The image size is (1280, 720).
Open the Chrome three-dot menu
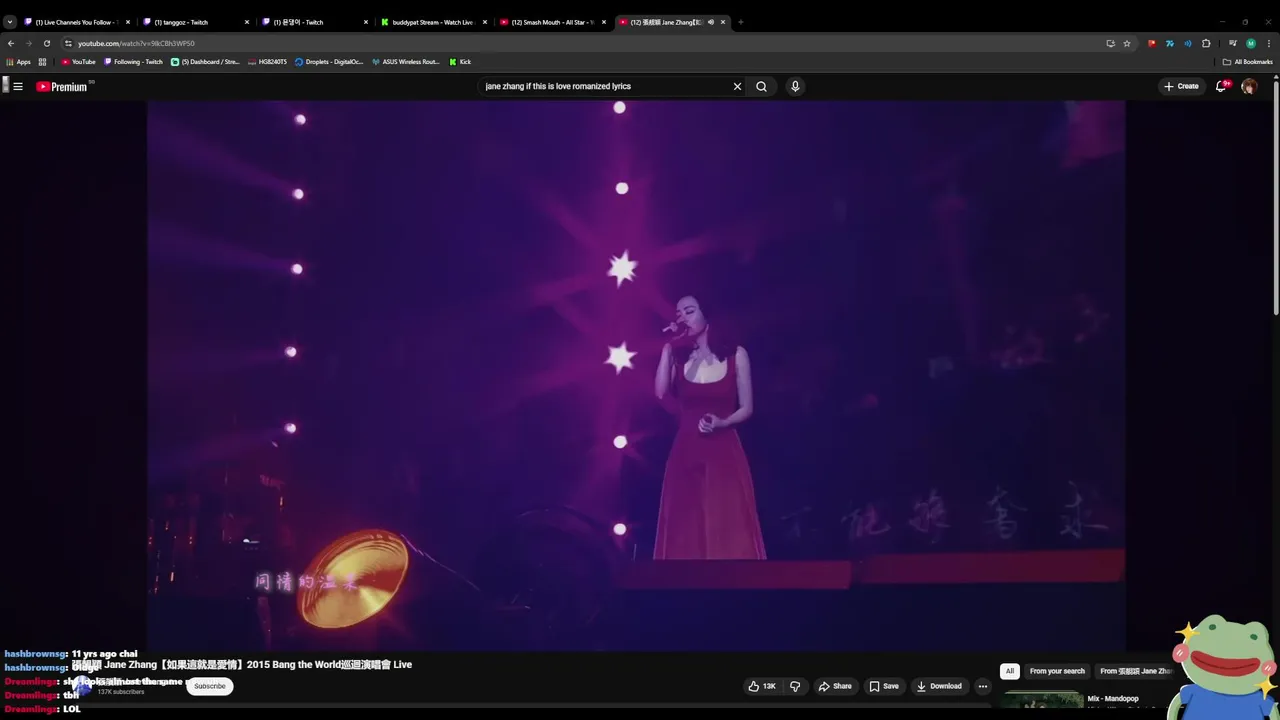point(1269,43)
